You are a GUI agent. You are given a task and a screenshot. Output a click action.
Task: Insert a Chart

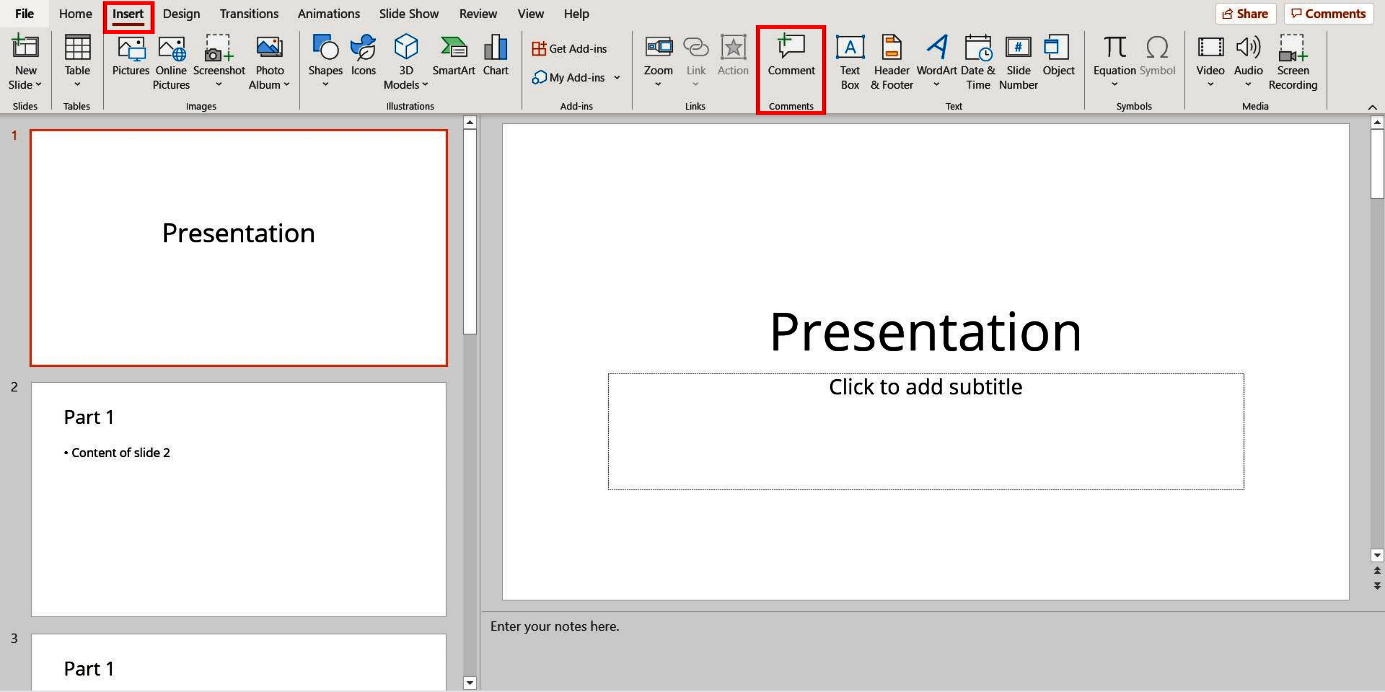click(495, 55)
